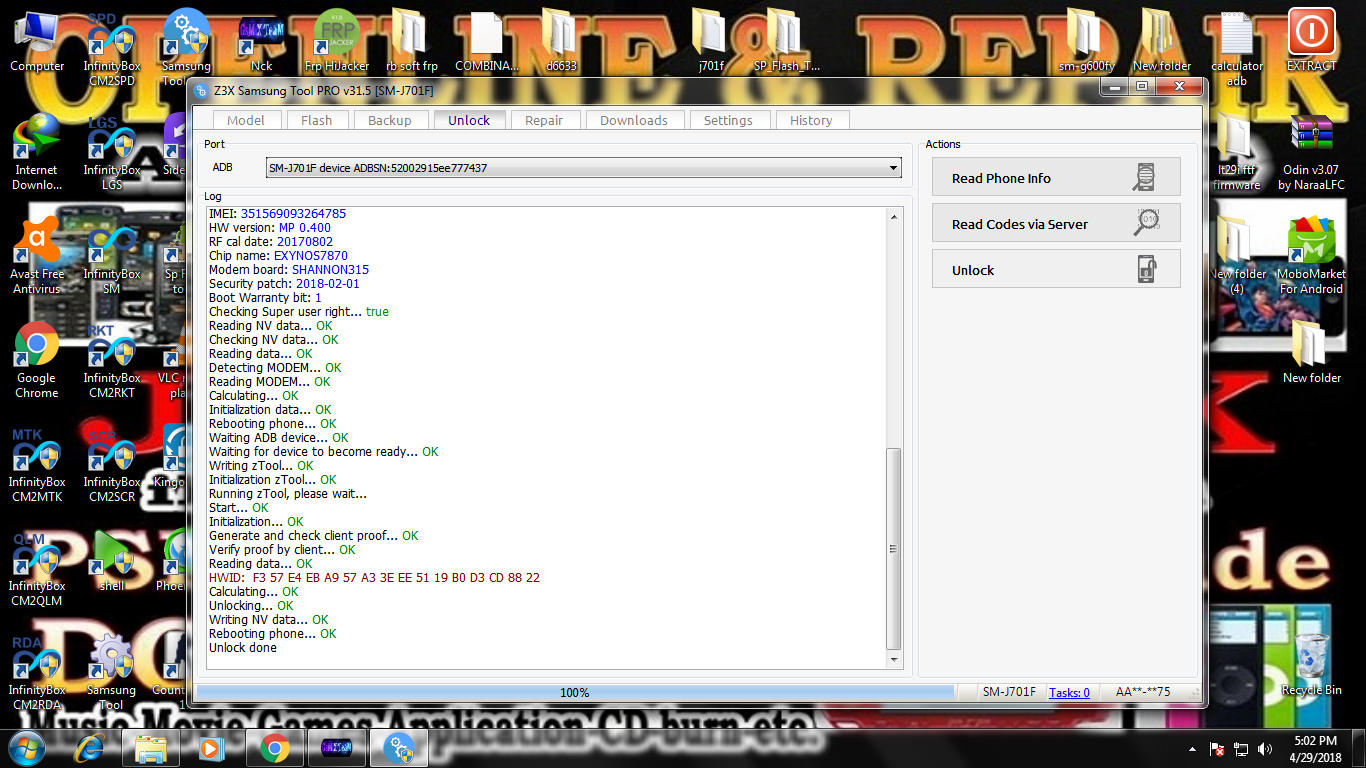Screen dimensions: 1366x768
Task: Open Nck desktop shortcut
Action: (261, 40)
